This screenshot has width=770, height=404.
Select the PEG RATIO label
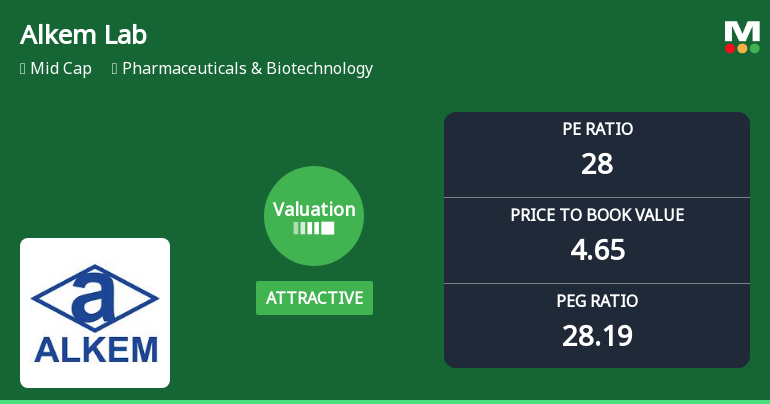click(597, 301)
